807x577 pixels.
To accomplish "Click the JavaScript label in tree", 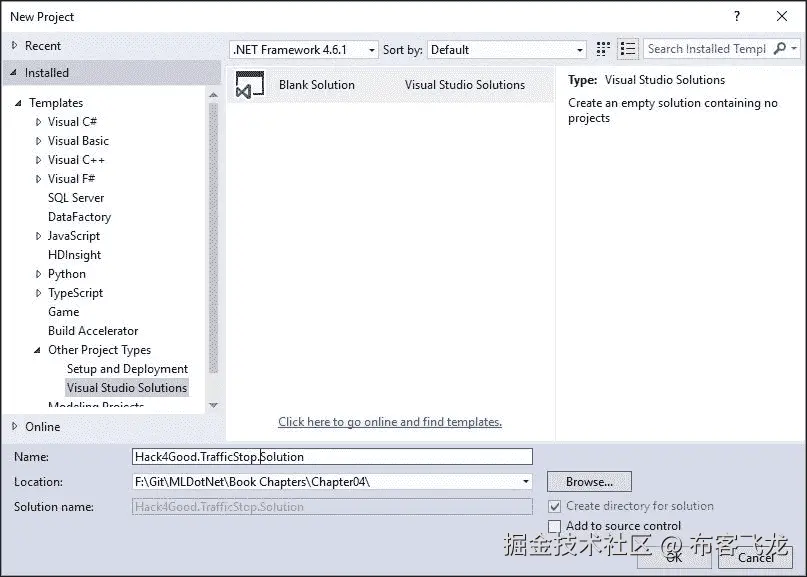I will coord(74,236).
